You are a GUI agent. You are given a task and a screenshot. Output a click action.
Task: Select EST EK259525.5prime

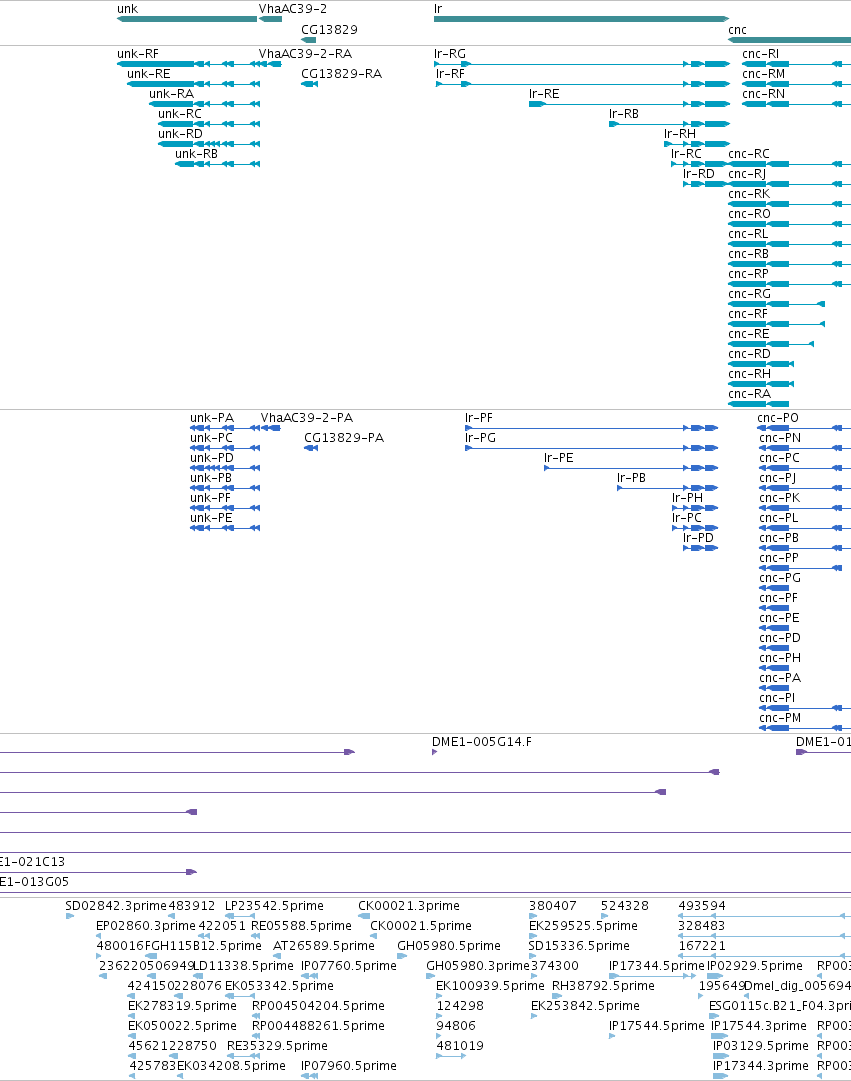click(x=583, y=926)
